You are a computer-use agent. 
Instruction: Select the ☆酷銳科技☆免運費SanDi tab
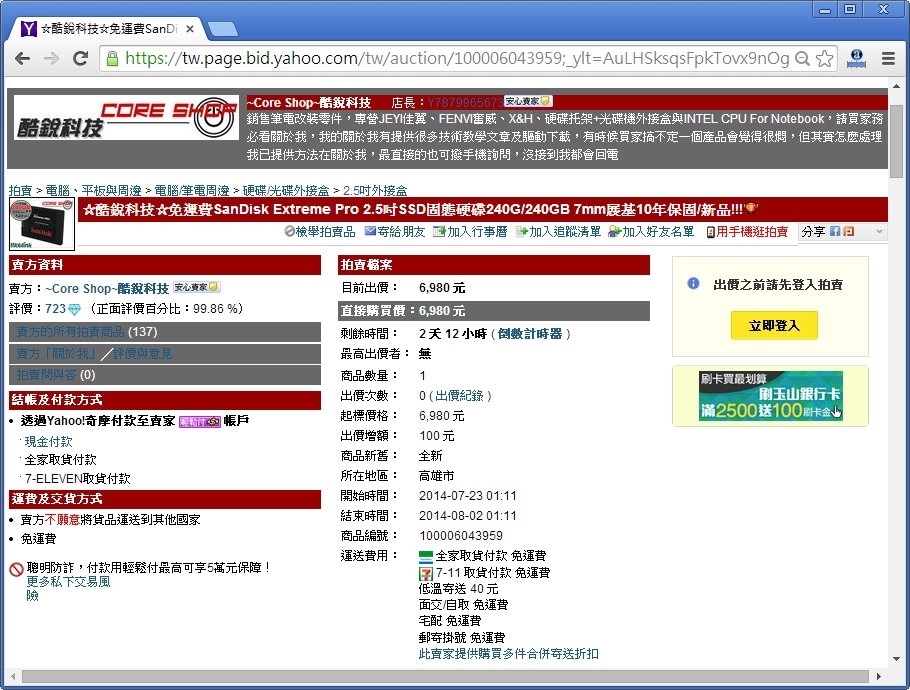(x=107, y=28)
